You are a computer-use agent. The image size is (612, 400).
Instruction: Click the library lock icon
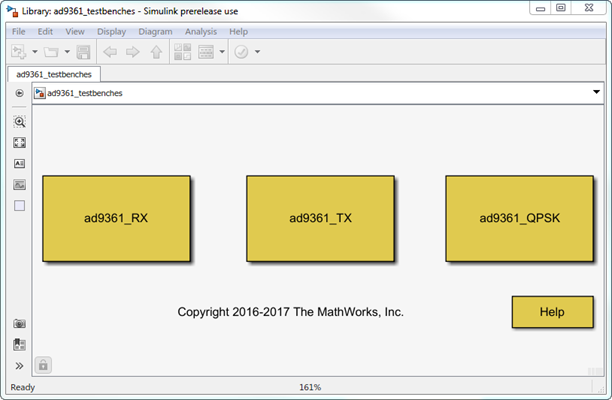point(43,365)
